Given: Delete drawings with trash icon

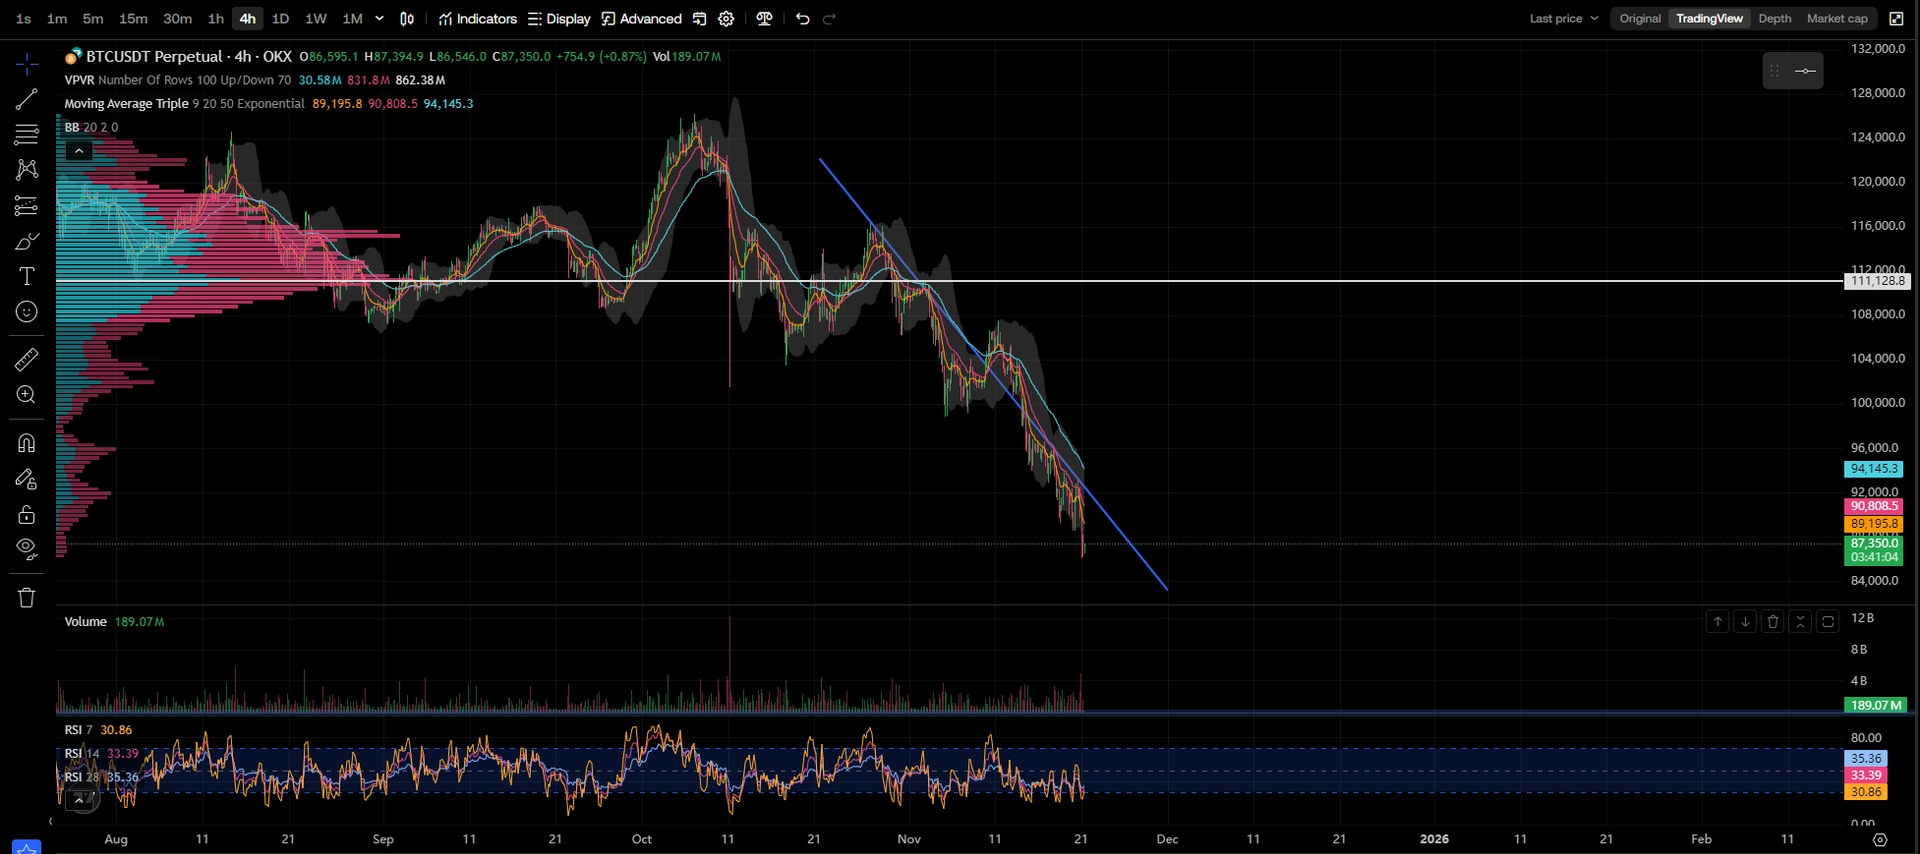Looking at the screenshot, I should 27,598.
